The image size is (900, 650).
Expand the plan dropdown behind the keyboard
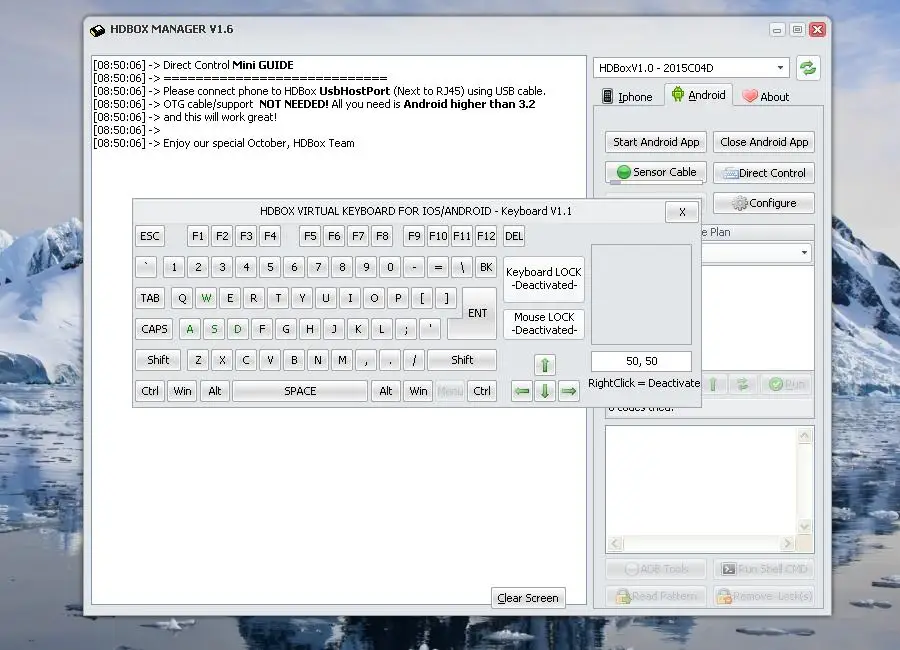pos(804,253)
